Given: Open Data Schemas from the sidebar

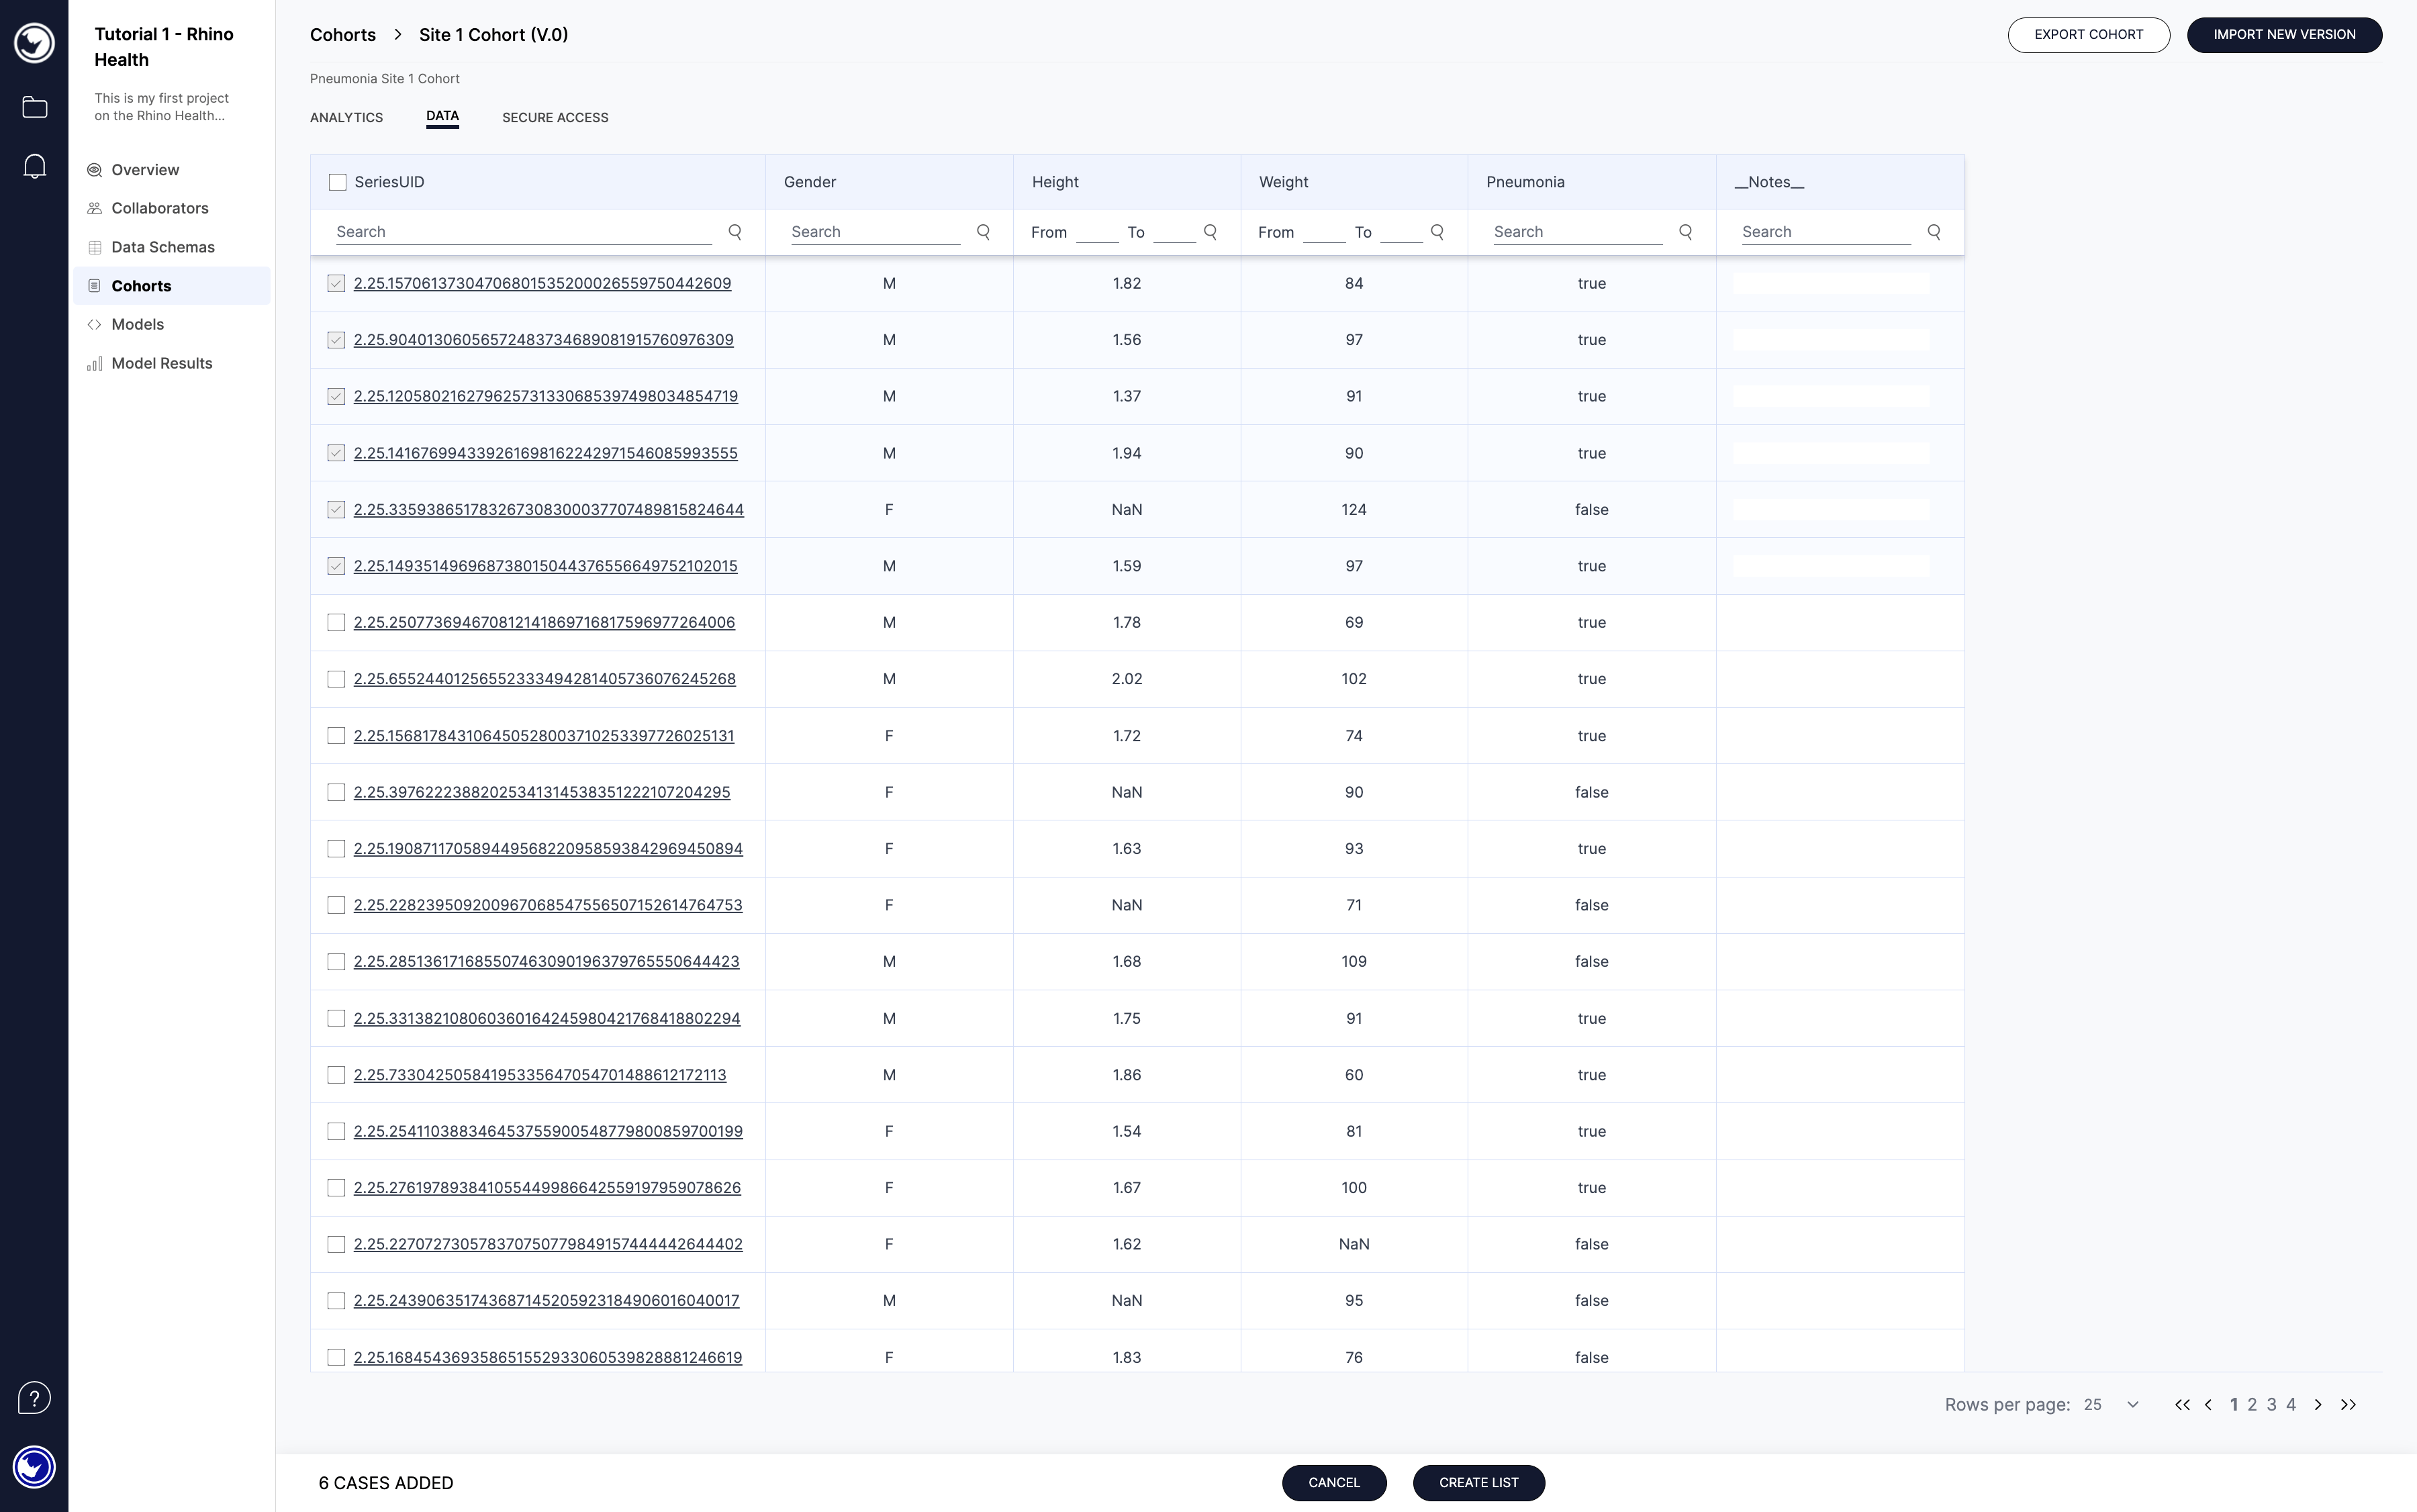Looking at the screenshot, I should click(x=162, y=246).
